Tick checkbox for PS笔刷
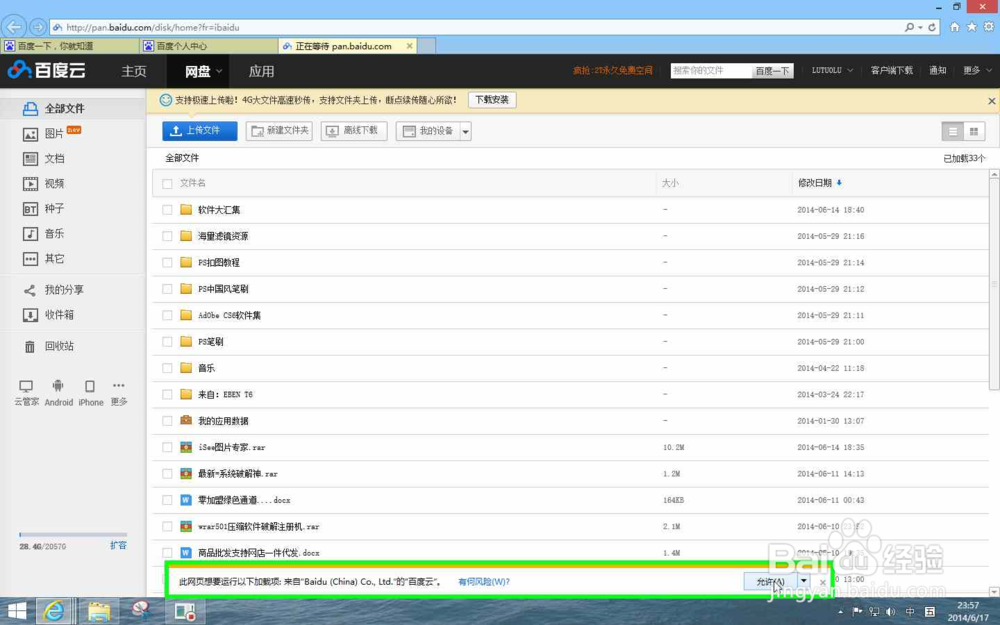The image size is (1000, 625). point(167,342)
